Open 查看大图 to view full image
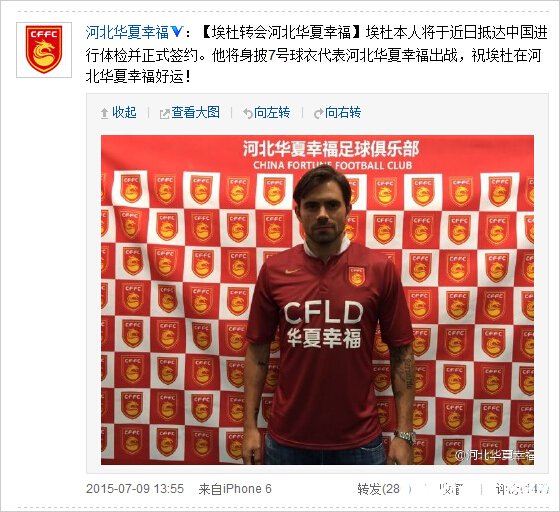 [195, 112]
